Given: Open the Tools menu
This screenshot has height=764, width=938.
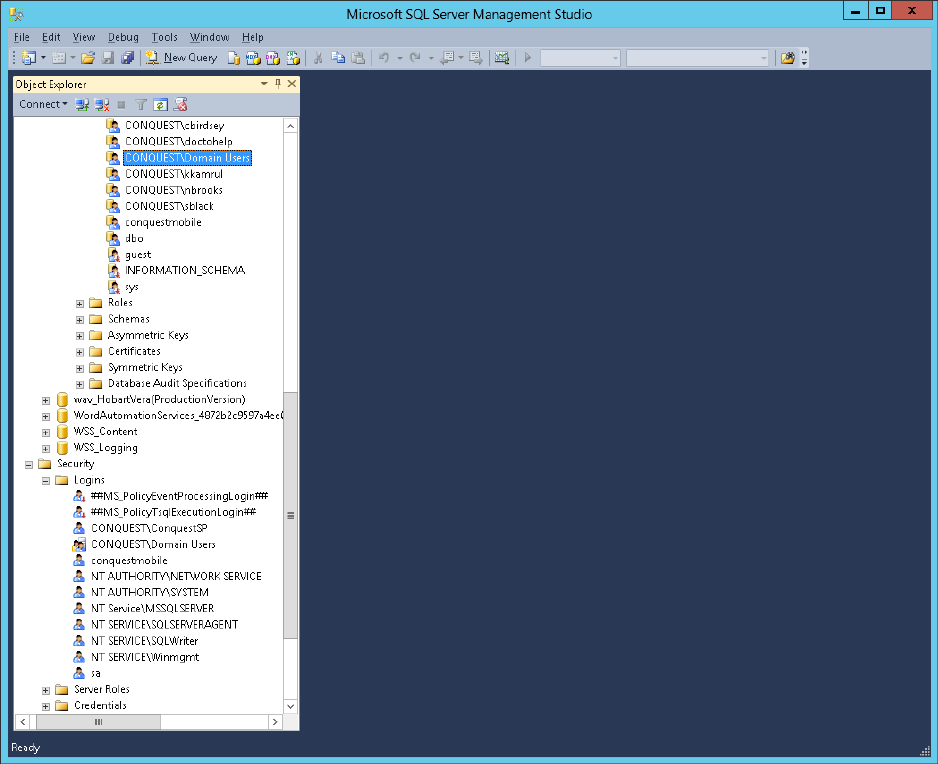Looking at the screenshot, I should pyautogui.click(x=165, y=37).
